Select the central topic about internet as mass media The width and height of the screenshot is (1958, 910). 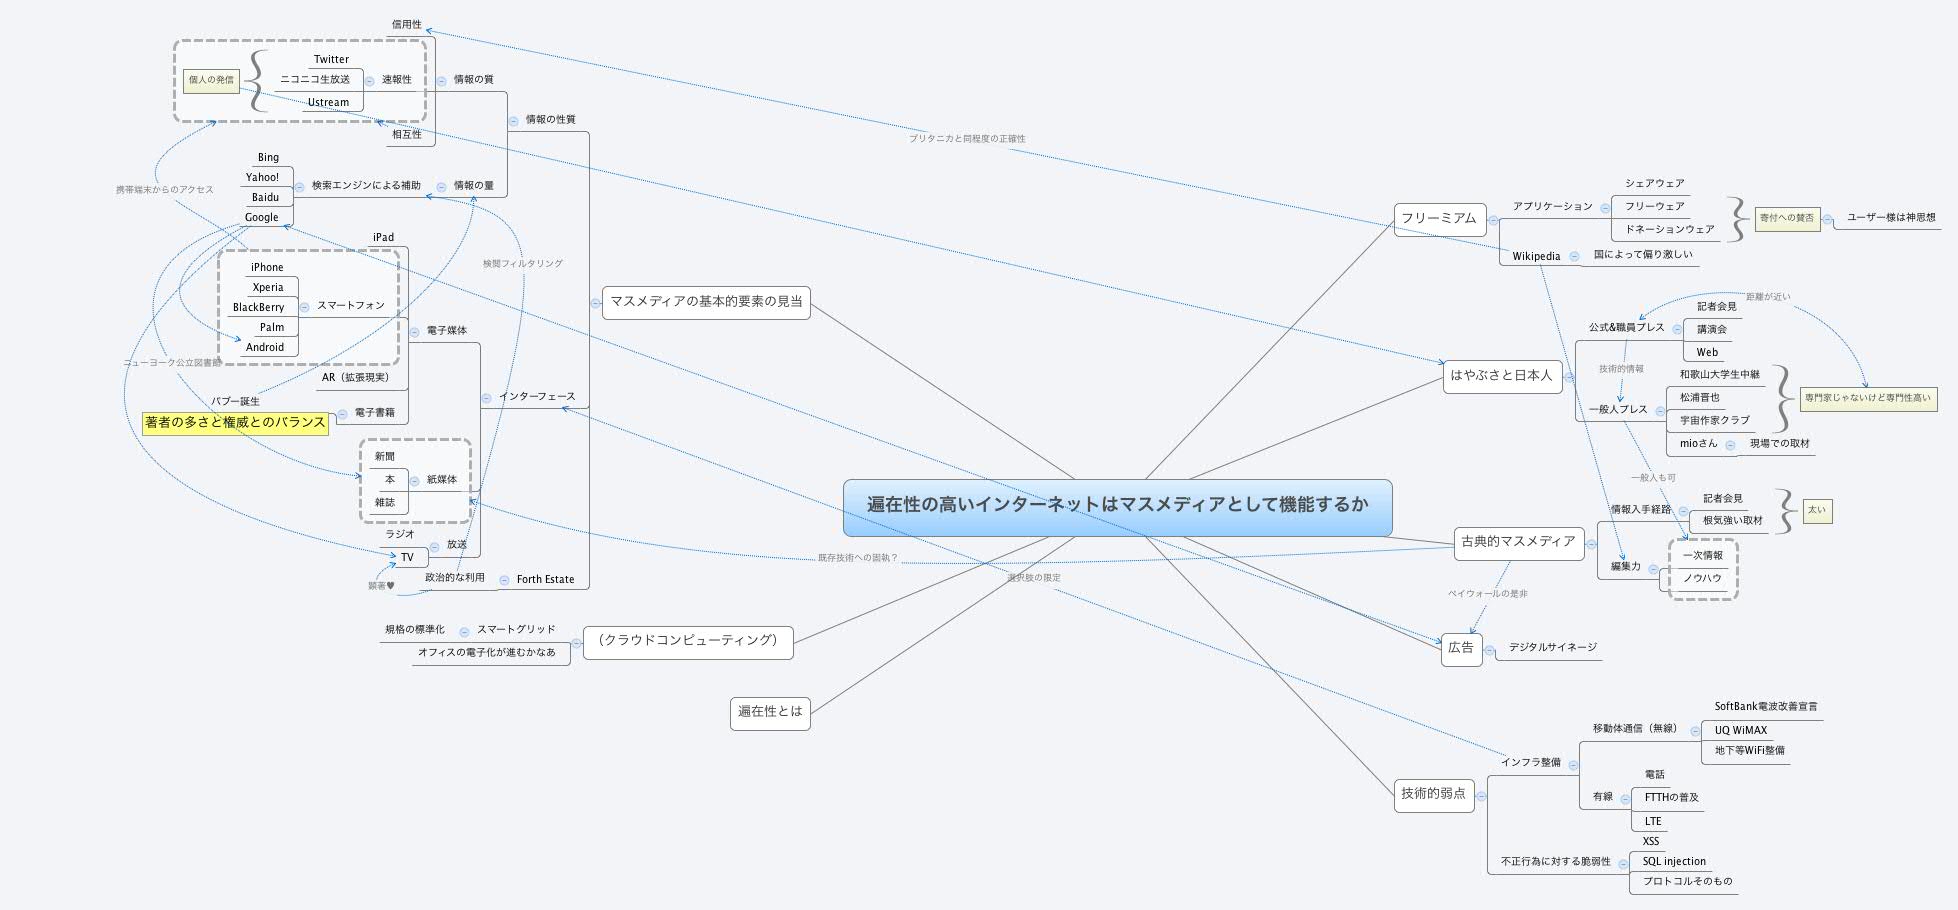(1120, 508)
